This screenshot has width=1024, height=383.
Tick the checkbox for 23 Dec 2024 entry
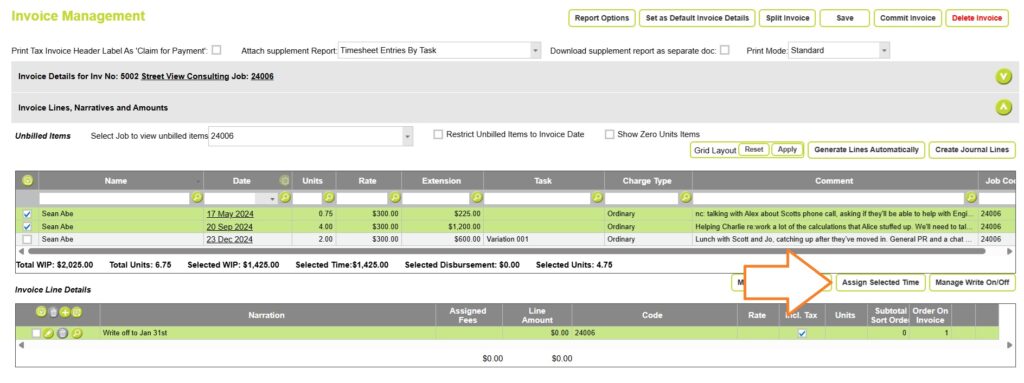point(27,239)
